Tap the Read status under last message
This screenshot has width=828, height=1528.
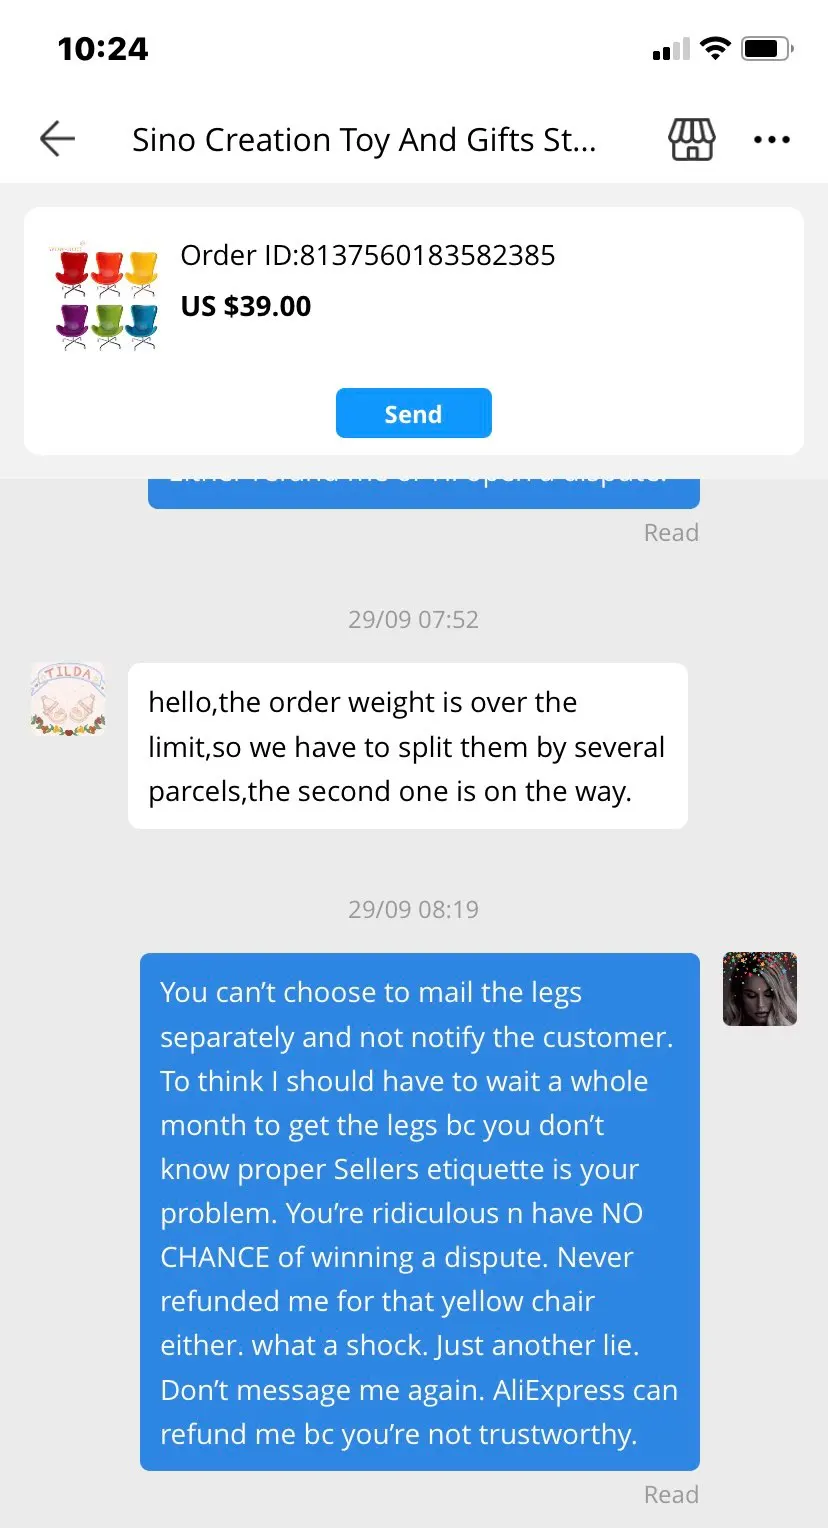(671, 1494)
